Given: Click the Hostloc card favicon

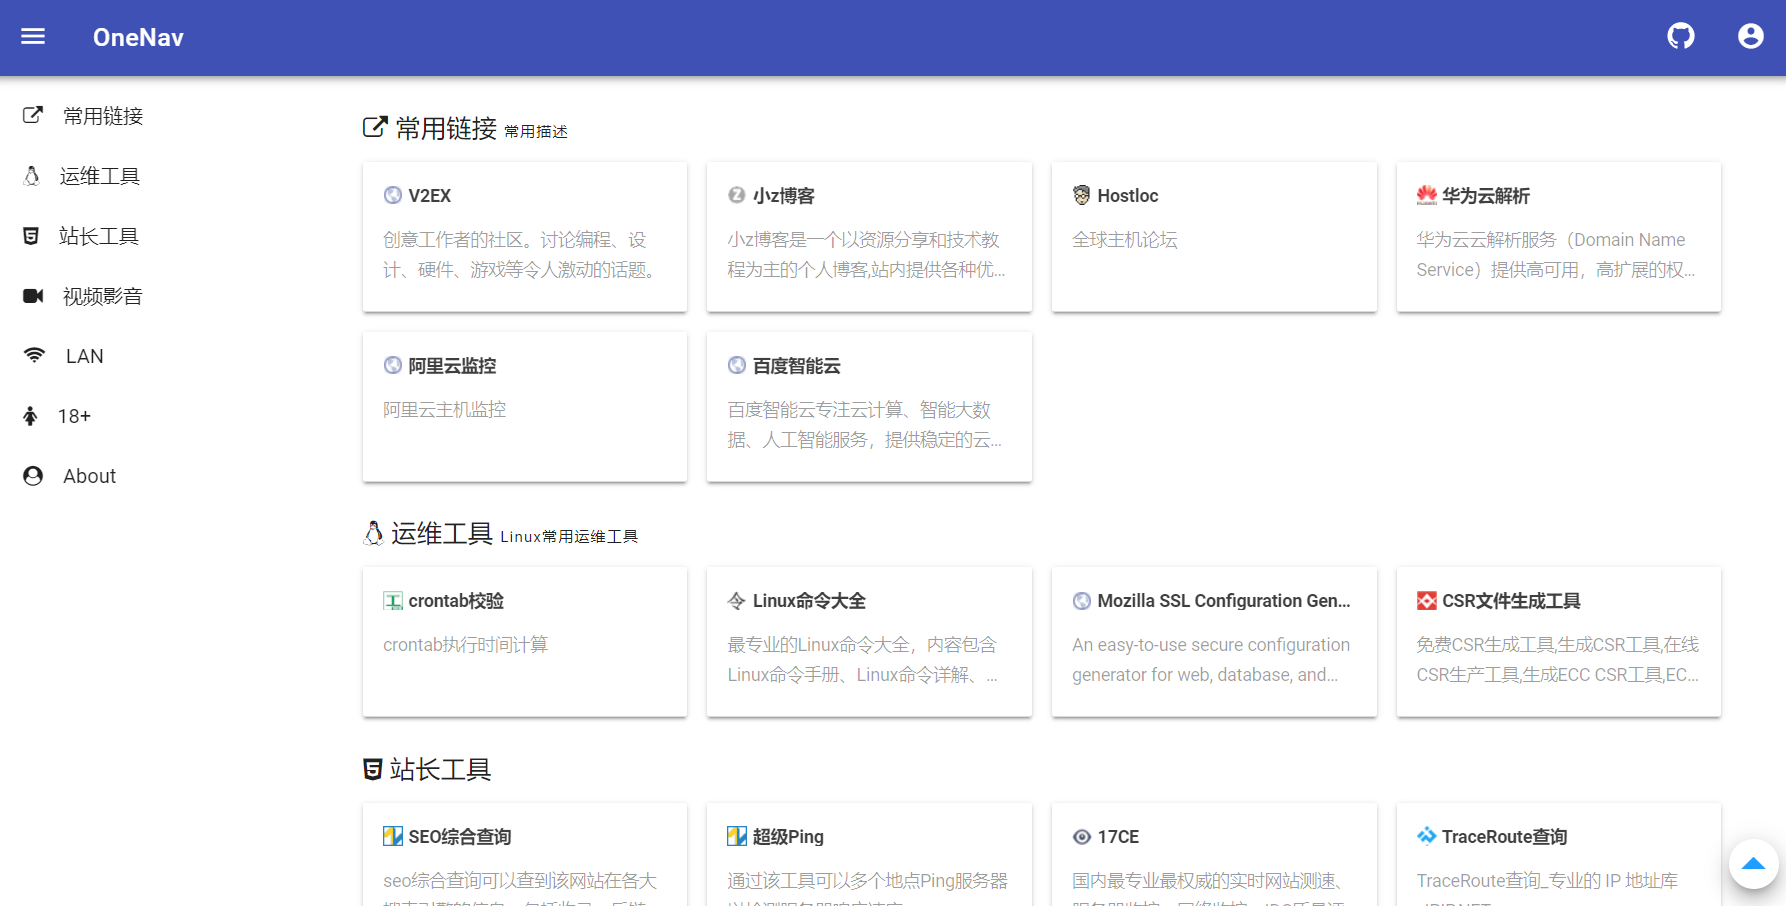Looking at the screenshot, I should [x=1081, y=195].
